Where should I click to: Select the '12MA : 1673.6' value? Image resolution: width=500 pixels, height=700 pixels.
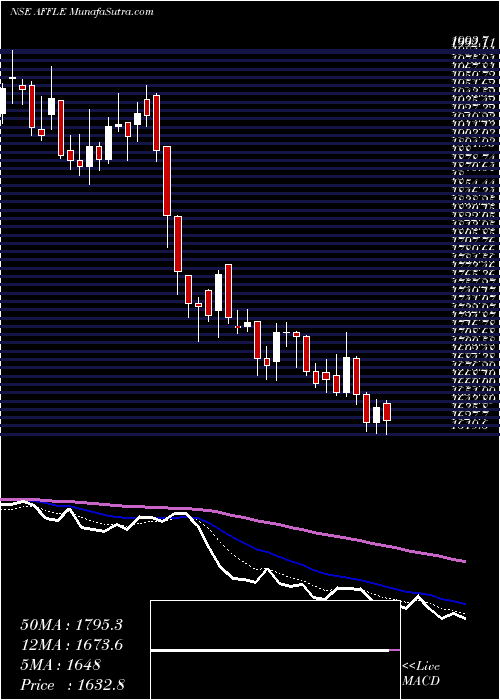pos(71,645)
